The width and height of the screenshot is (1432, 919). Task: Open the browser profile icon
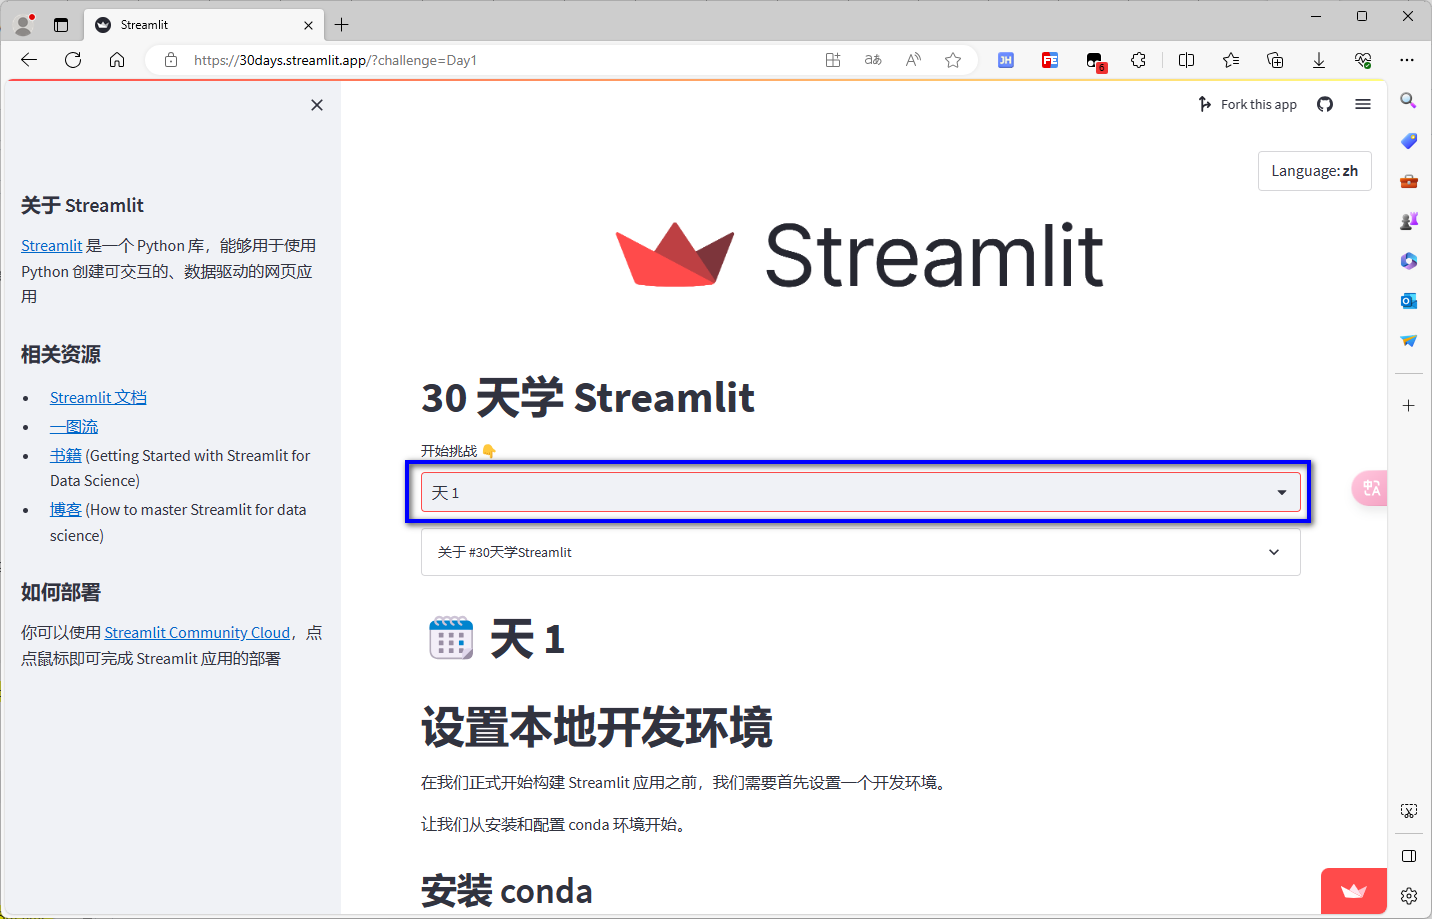coord(24,24)
